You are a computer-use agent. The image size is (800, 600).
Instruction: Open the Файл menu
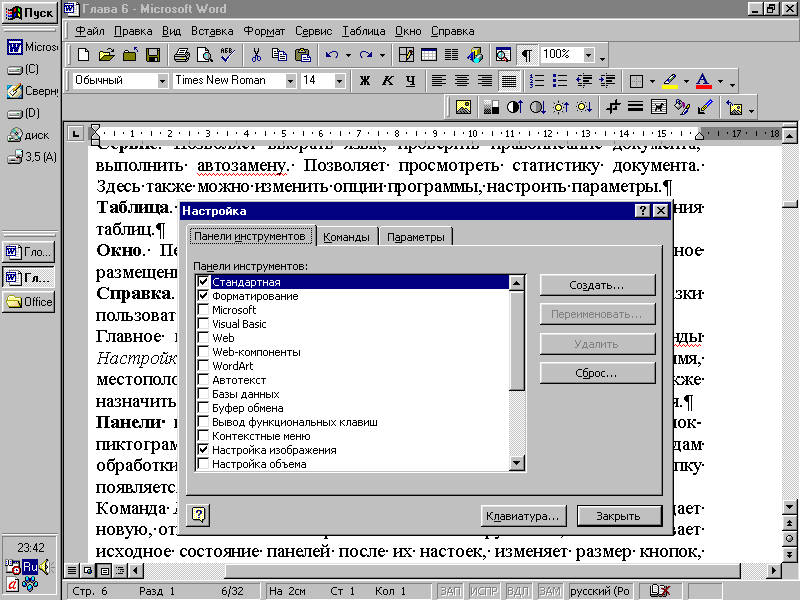(90, 31)
